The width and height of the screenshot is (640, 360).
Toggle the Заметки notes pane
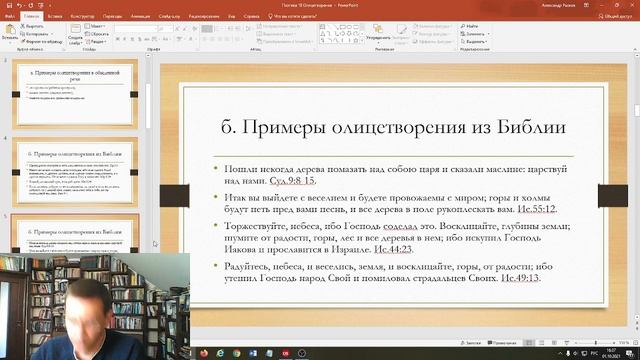pyautogui.click(x=471, y=343)
